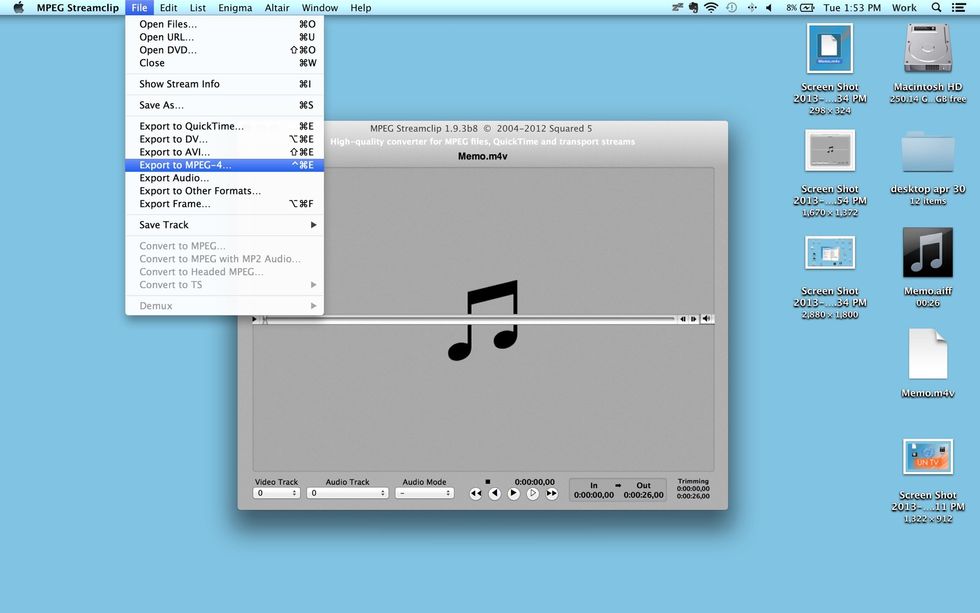This screenshot has height=613, width=980.
Task: Select Export to DV
Action: pyautogui.click(x=224, y=139)
